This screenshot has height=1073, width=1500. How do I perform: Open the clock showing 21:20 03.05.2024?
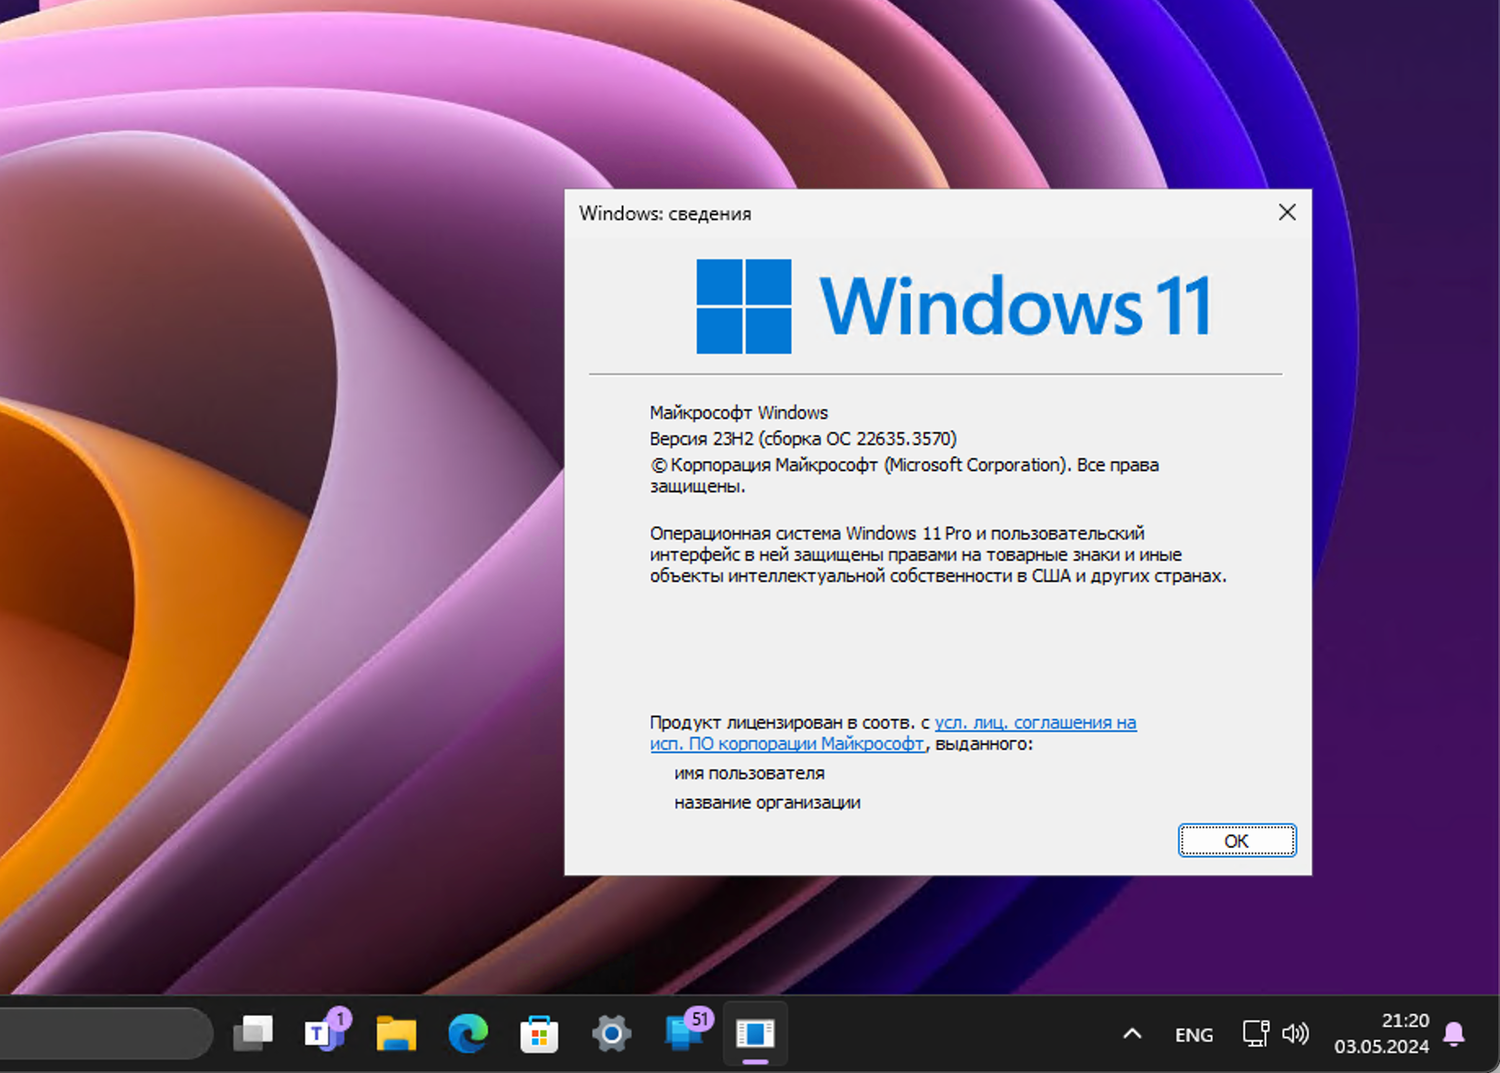coord(1382,1034)
